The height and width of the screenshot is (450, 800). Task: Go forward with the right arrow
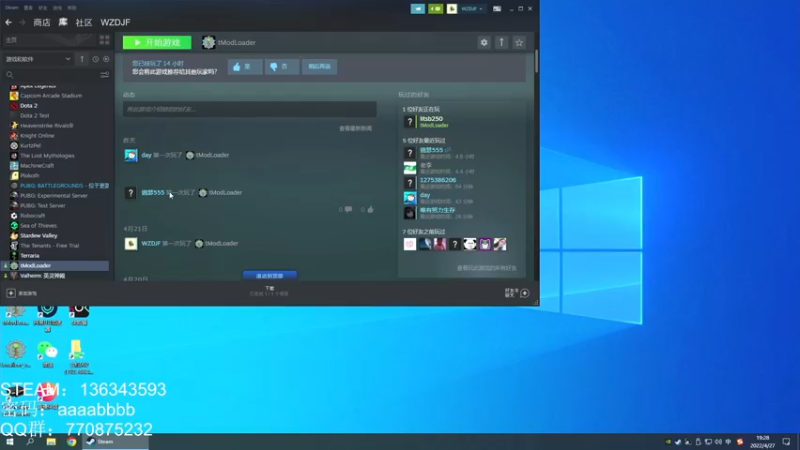pyautogui.click(x=22, y=22)
